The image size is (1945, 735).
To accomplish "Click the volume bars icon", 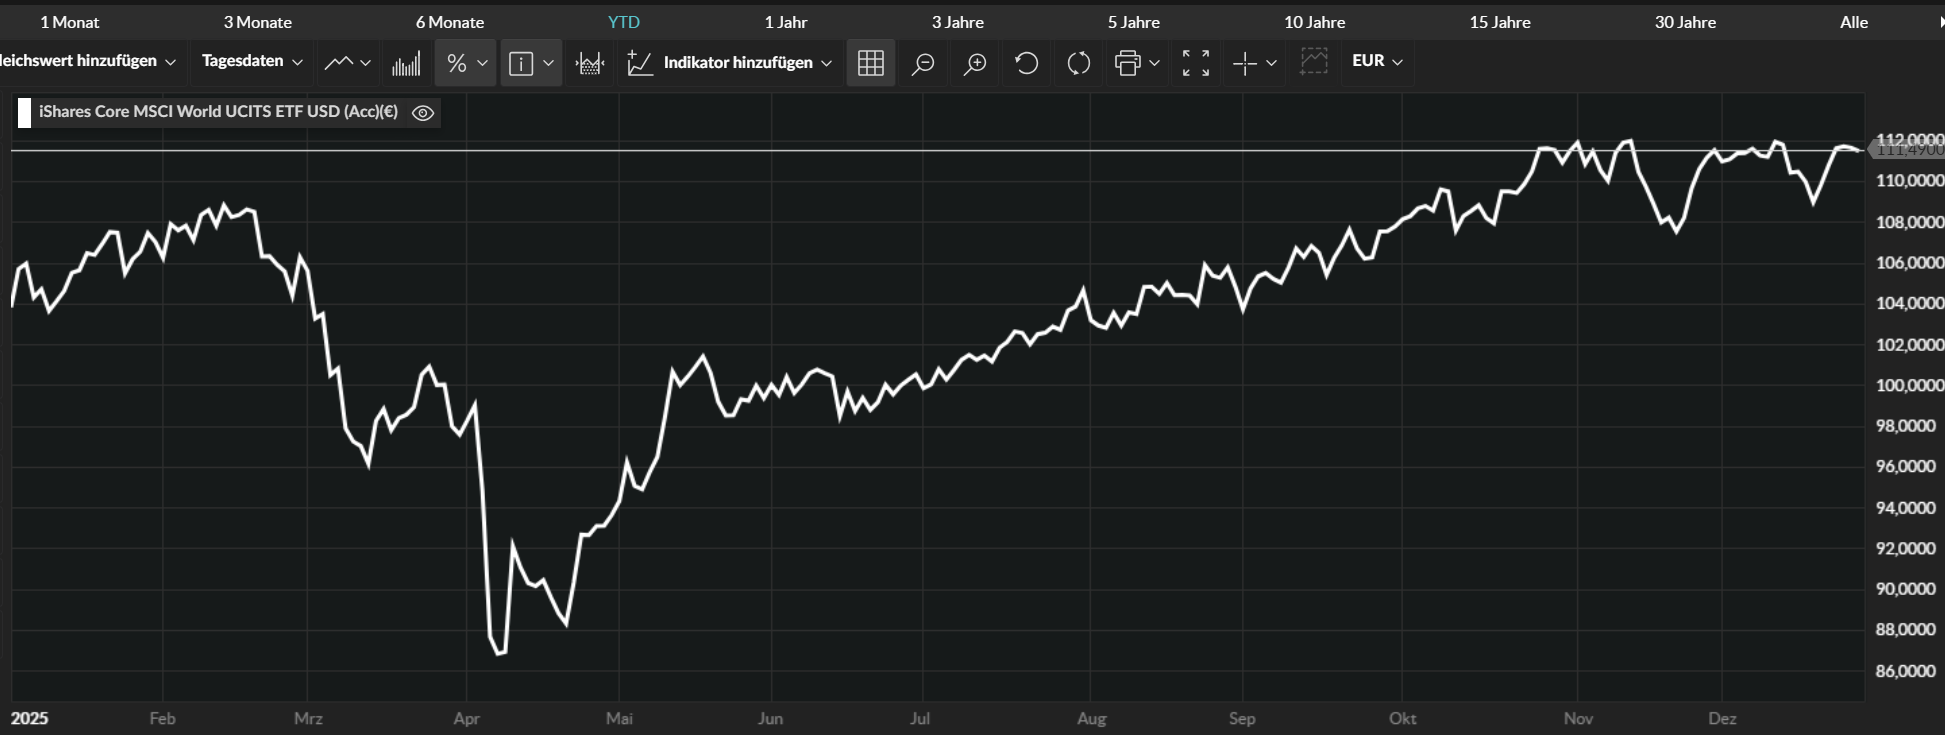I will click(406, 63).
